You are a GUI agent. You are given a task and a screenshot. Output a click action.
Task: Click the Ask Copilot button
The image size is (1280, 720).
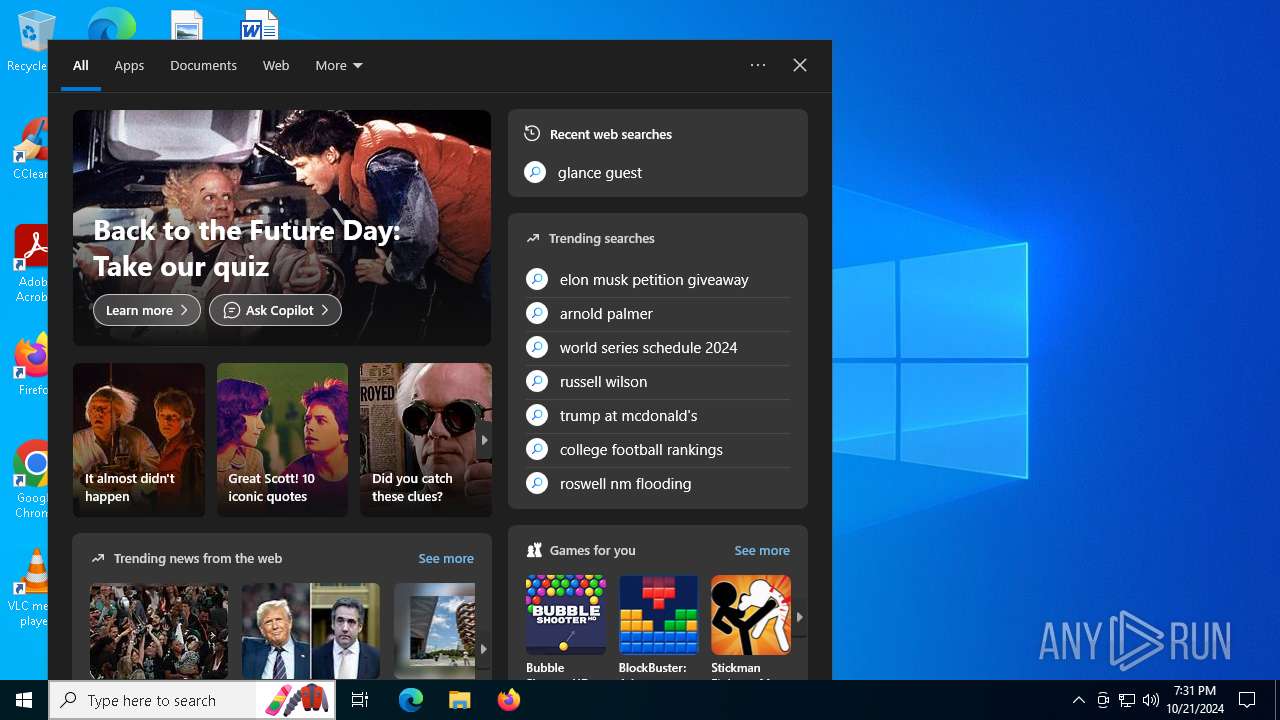click(x=275, y=310)
